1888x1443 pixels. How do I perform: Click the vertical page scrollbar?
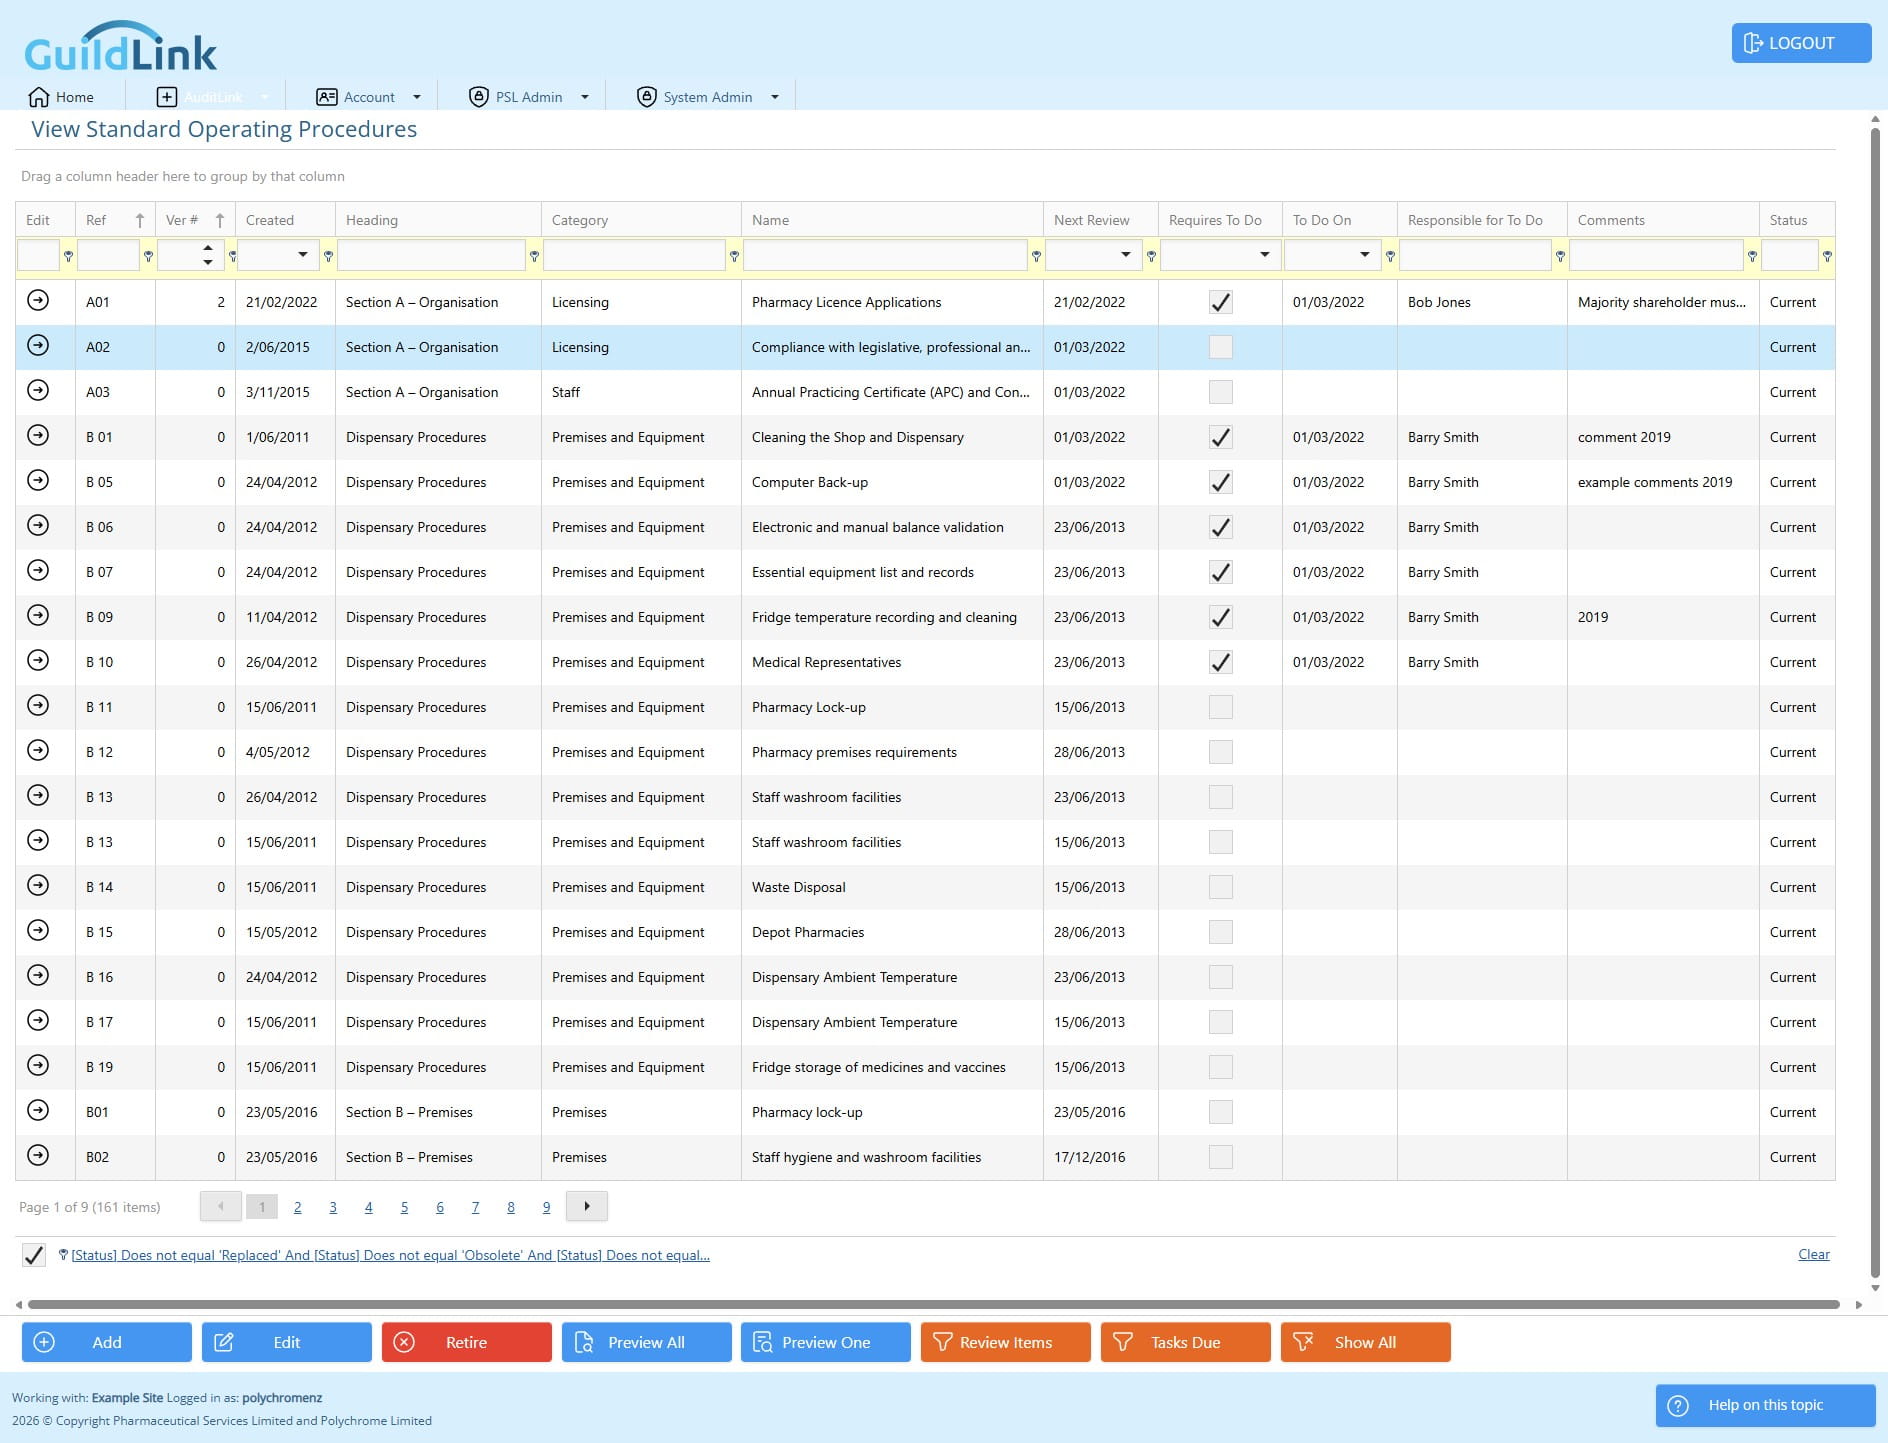(x=1875, y=703)
